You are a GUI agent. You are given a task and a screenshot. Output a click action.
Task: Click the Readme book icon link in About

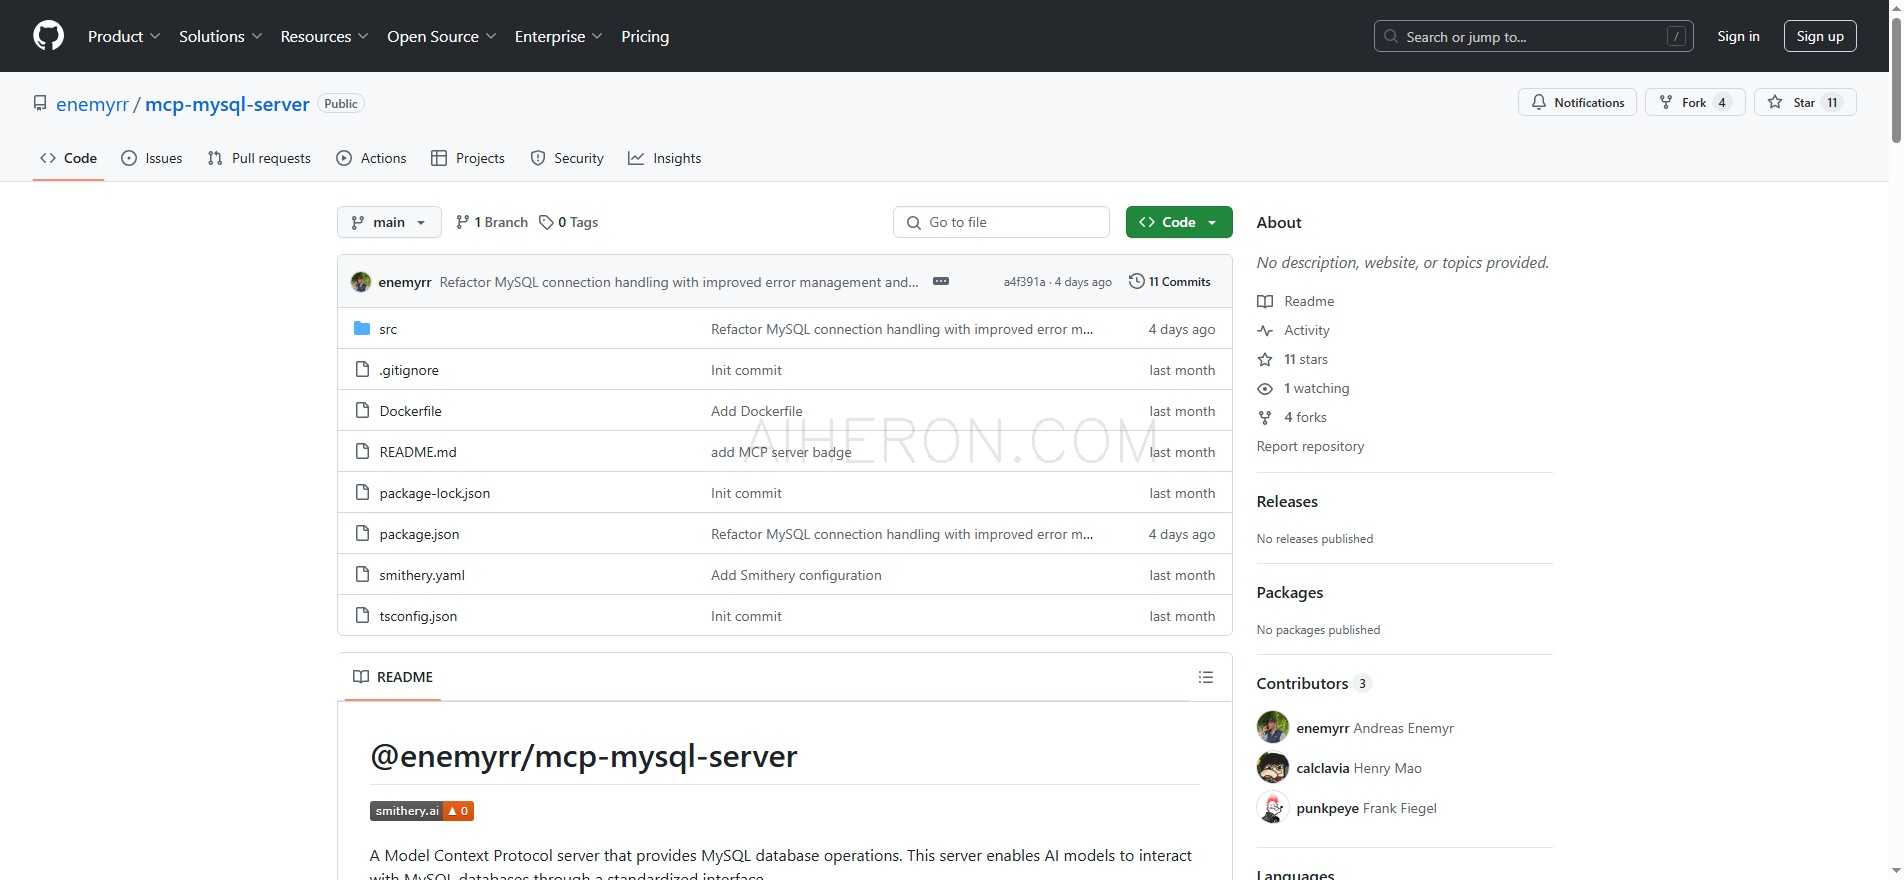1296,301
